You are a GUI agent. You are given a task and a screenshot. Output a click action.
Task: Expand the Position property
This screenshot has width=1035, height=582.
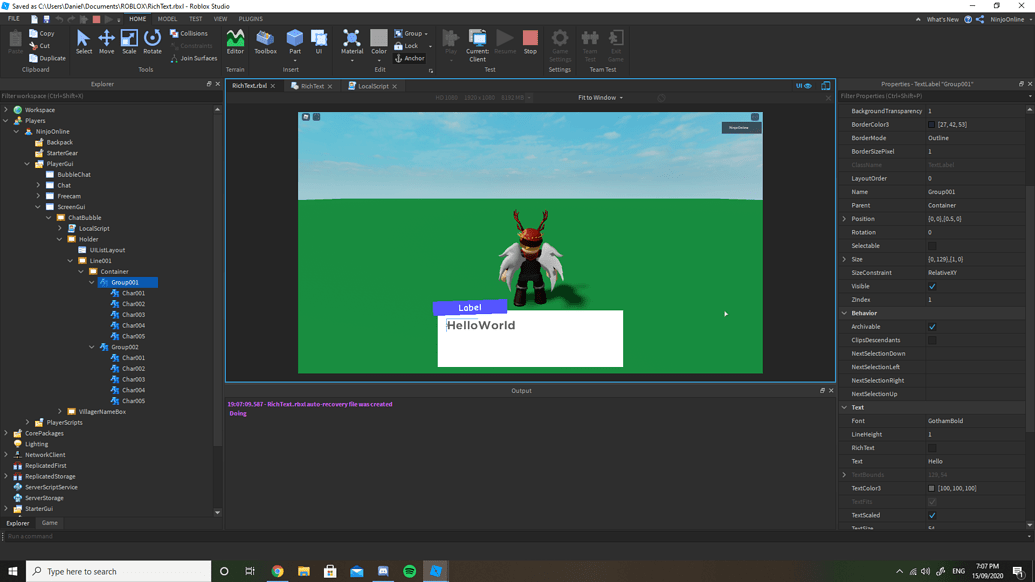point(845,218)
